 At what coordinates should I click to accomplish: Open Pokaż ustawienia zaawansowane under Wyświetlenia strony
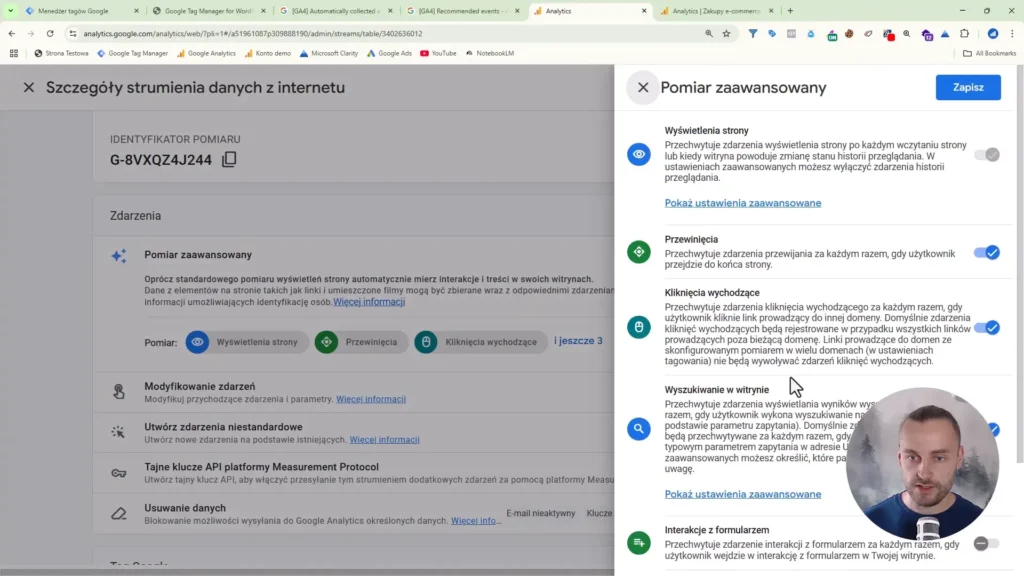click(743, 203)
